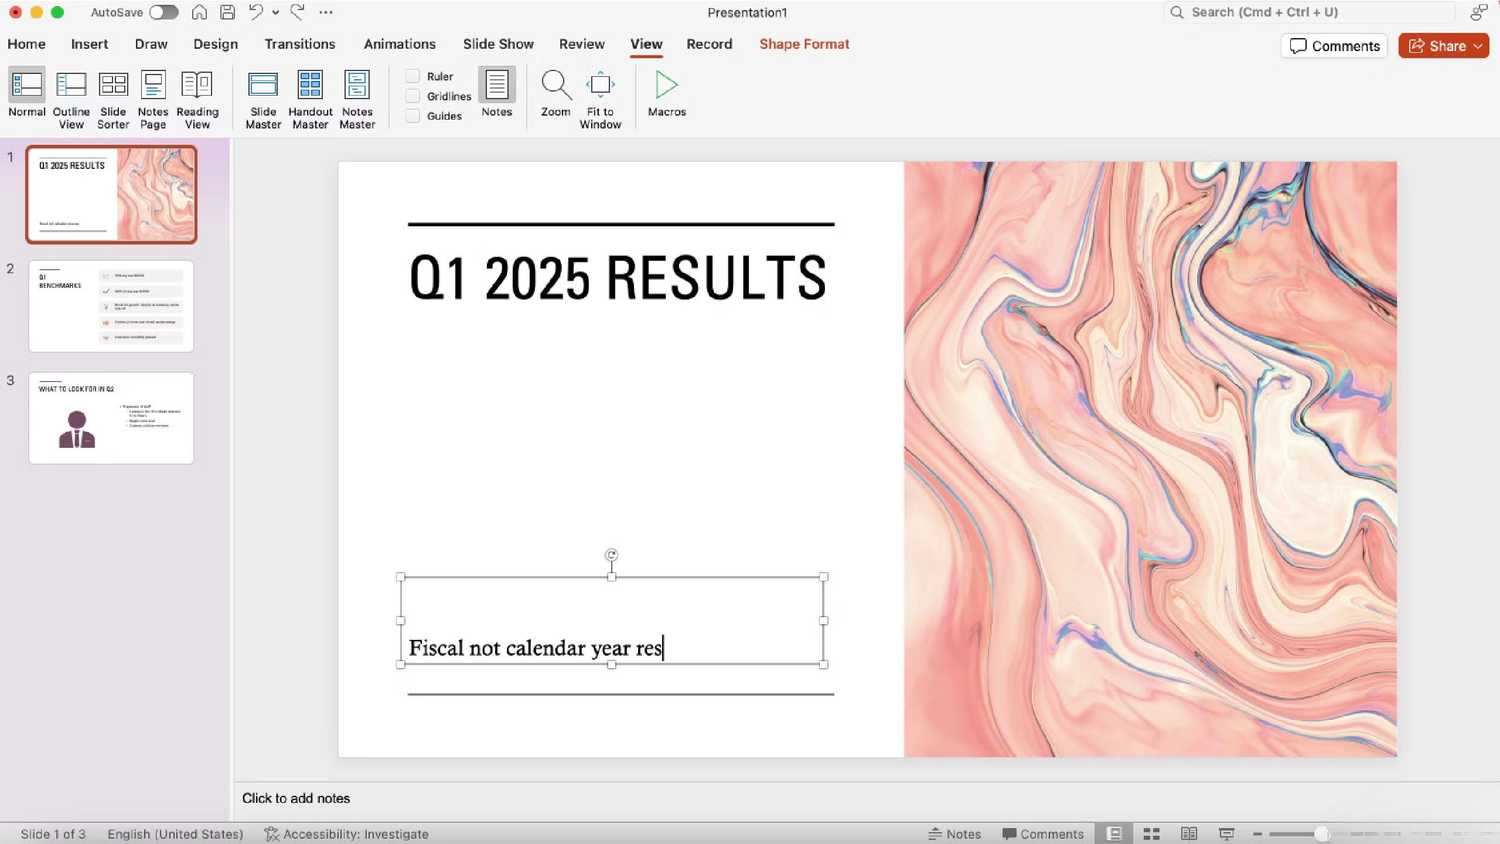1500x844 pixels.
Task: Check the Guides option
Action: tap(412, 115)
